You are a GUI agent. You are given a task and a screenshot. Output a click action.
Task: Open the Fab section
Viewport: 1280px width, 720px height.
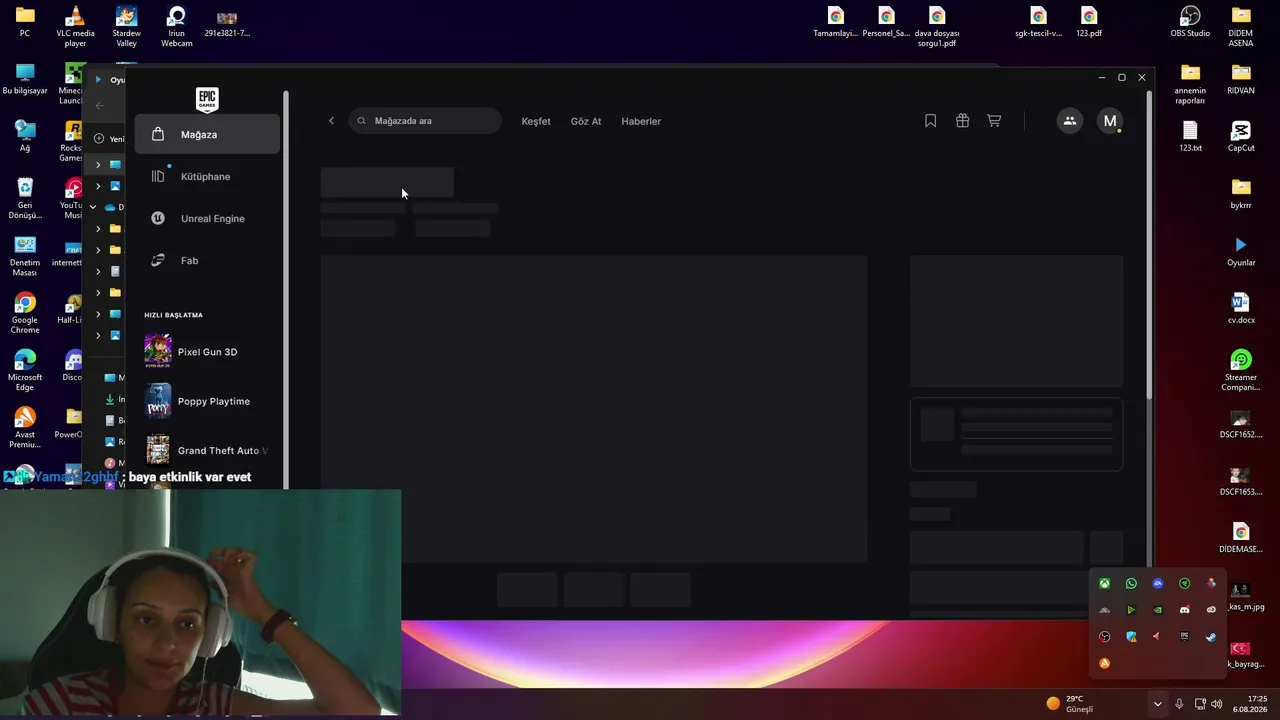coord(207,260)
